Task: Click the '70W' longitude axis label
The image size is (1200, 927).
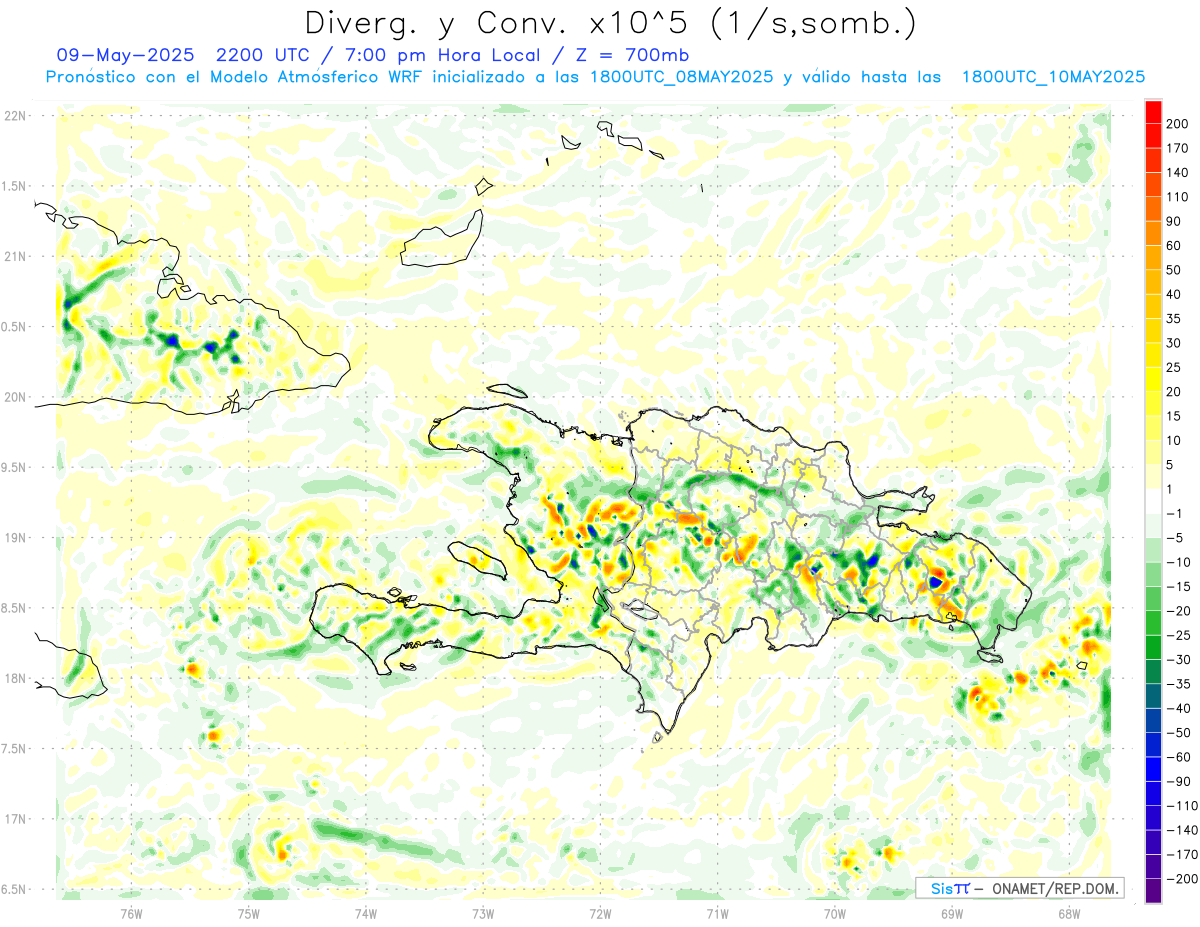Action: (834, 914)
